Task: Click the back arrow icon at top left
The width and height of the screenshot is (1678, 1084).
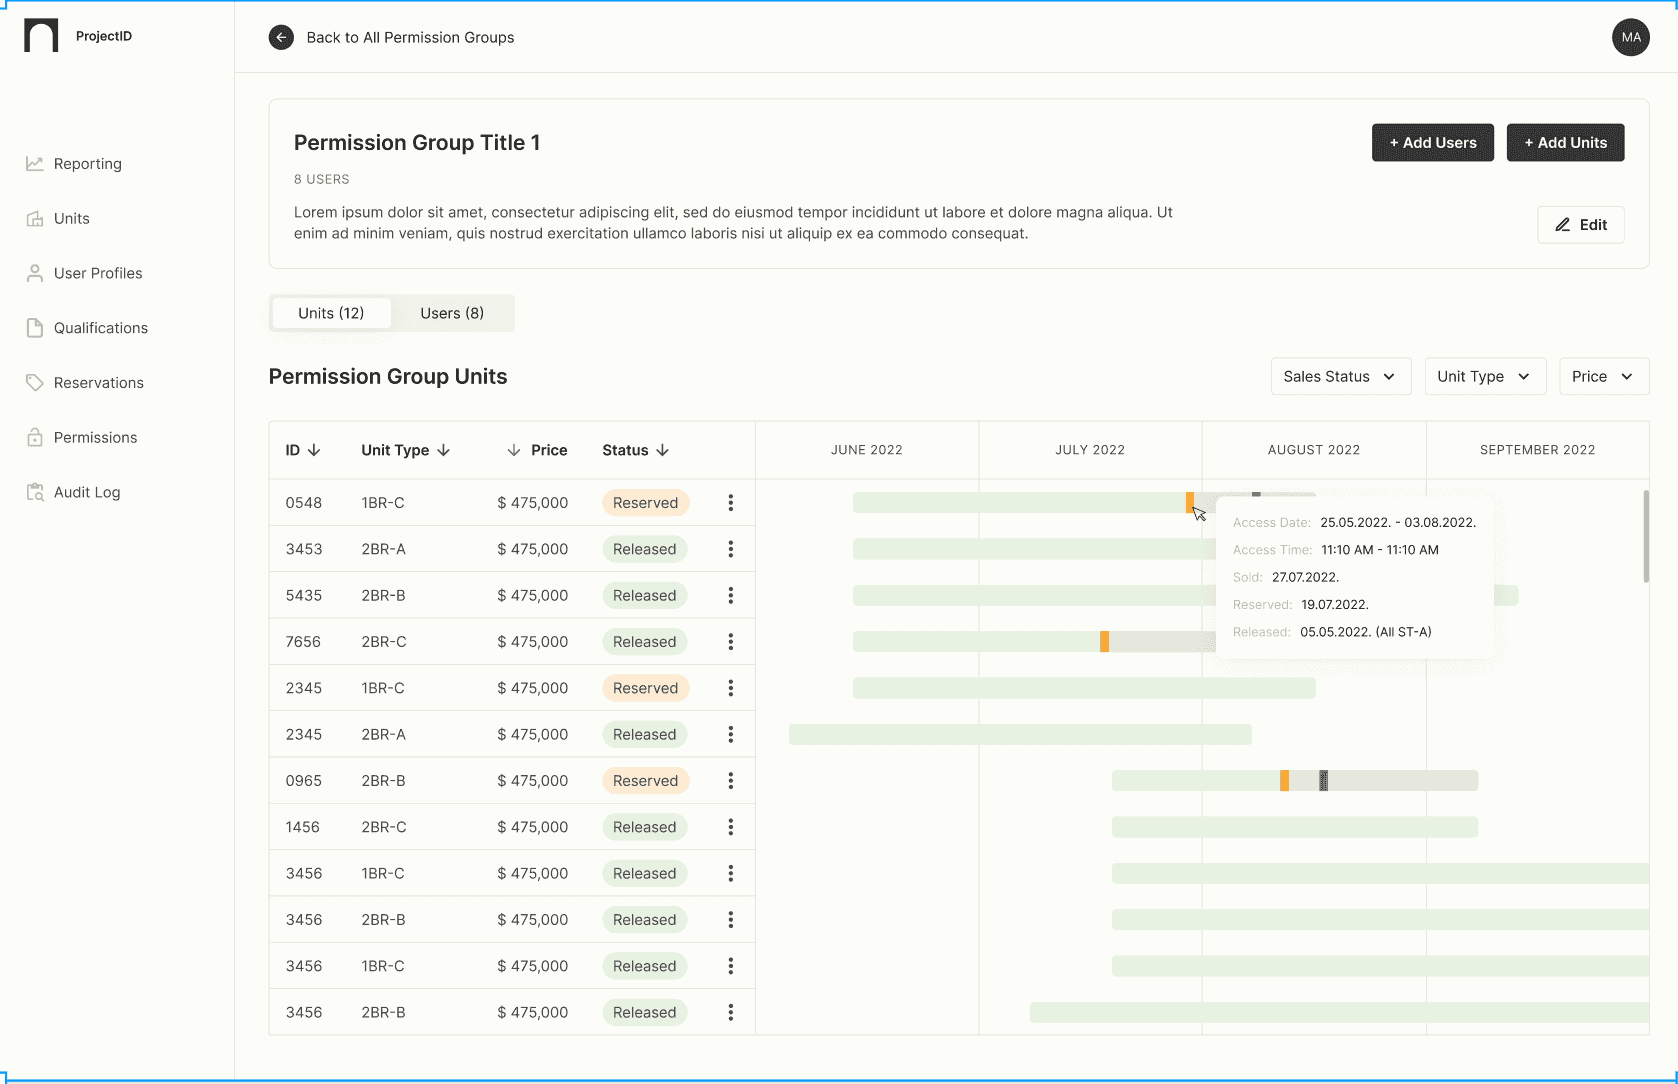Action: pyautogui.click(x=281, y=37)
